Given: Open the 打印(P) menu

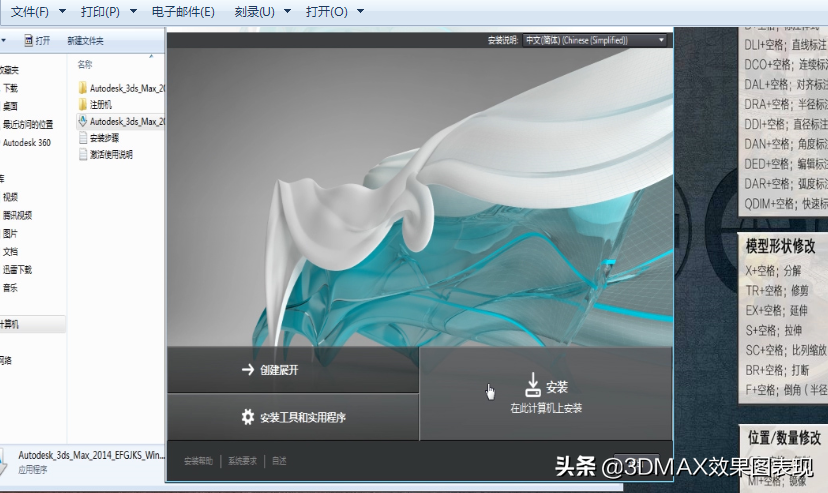Looking at the screenshot, I should point(100,12).
